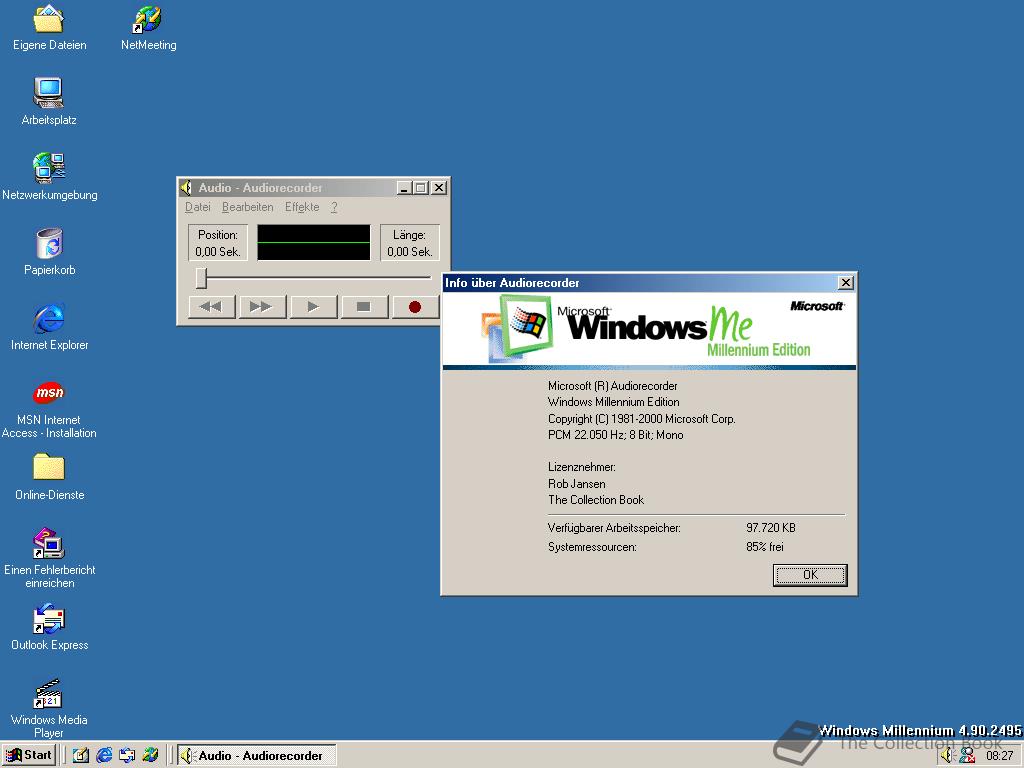1024x768 pixels.
Task: Click the Audiorecorder rewind to start button
Action: coord(212,306)
